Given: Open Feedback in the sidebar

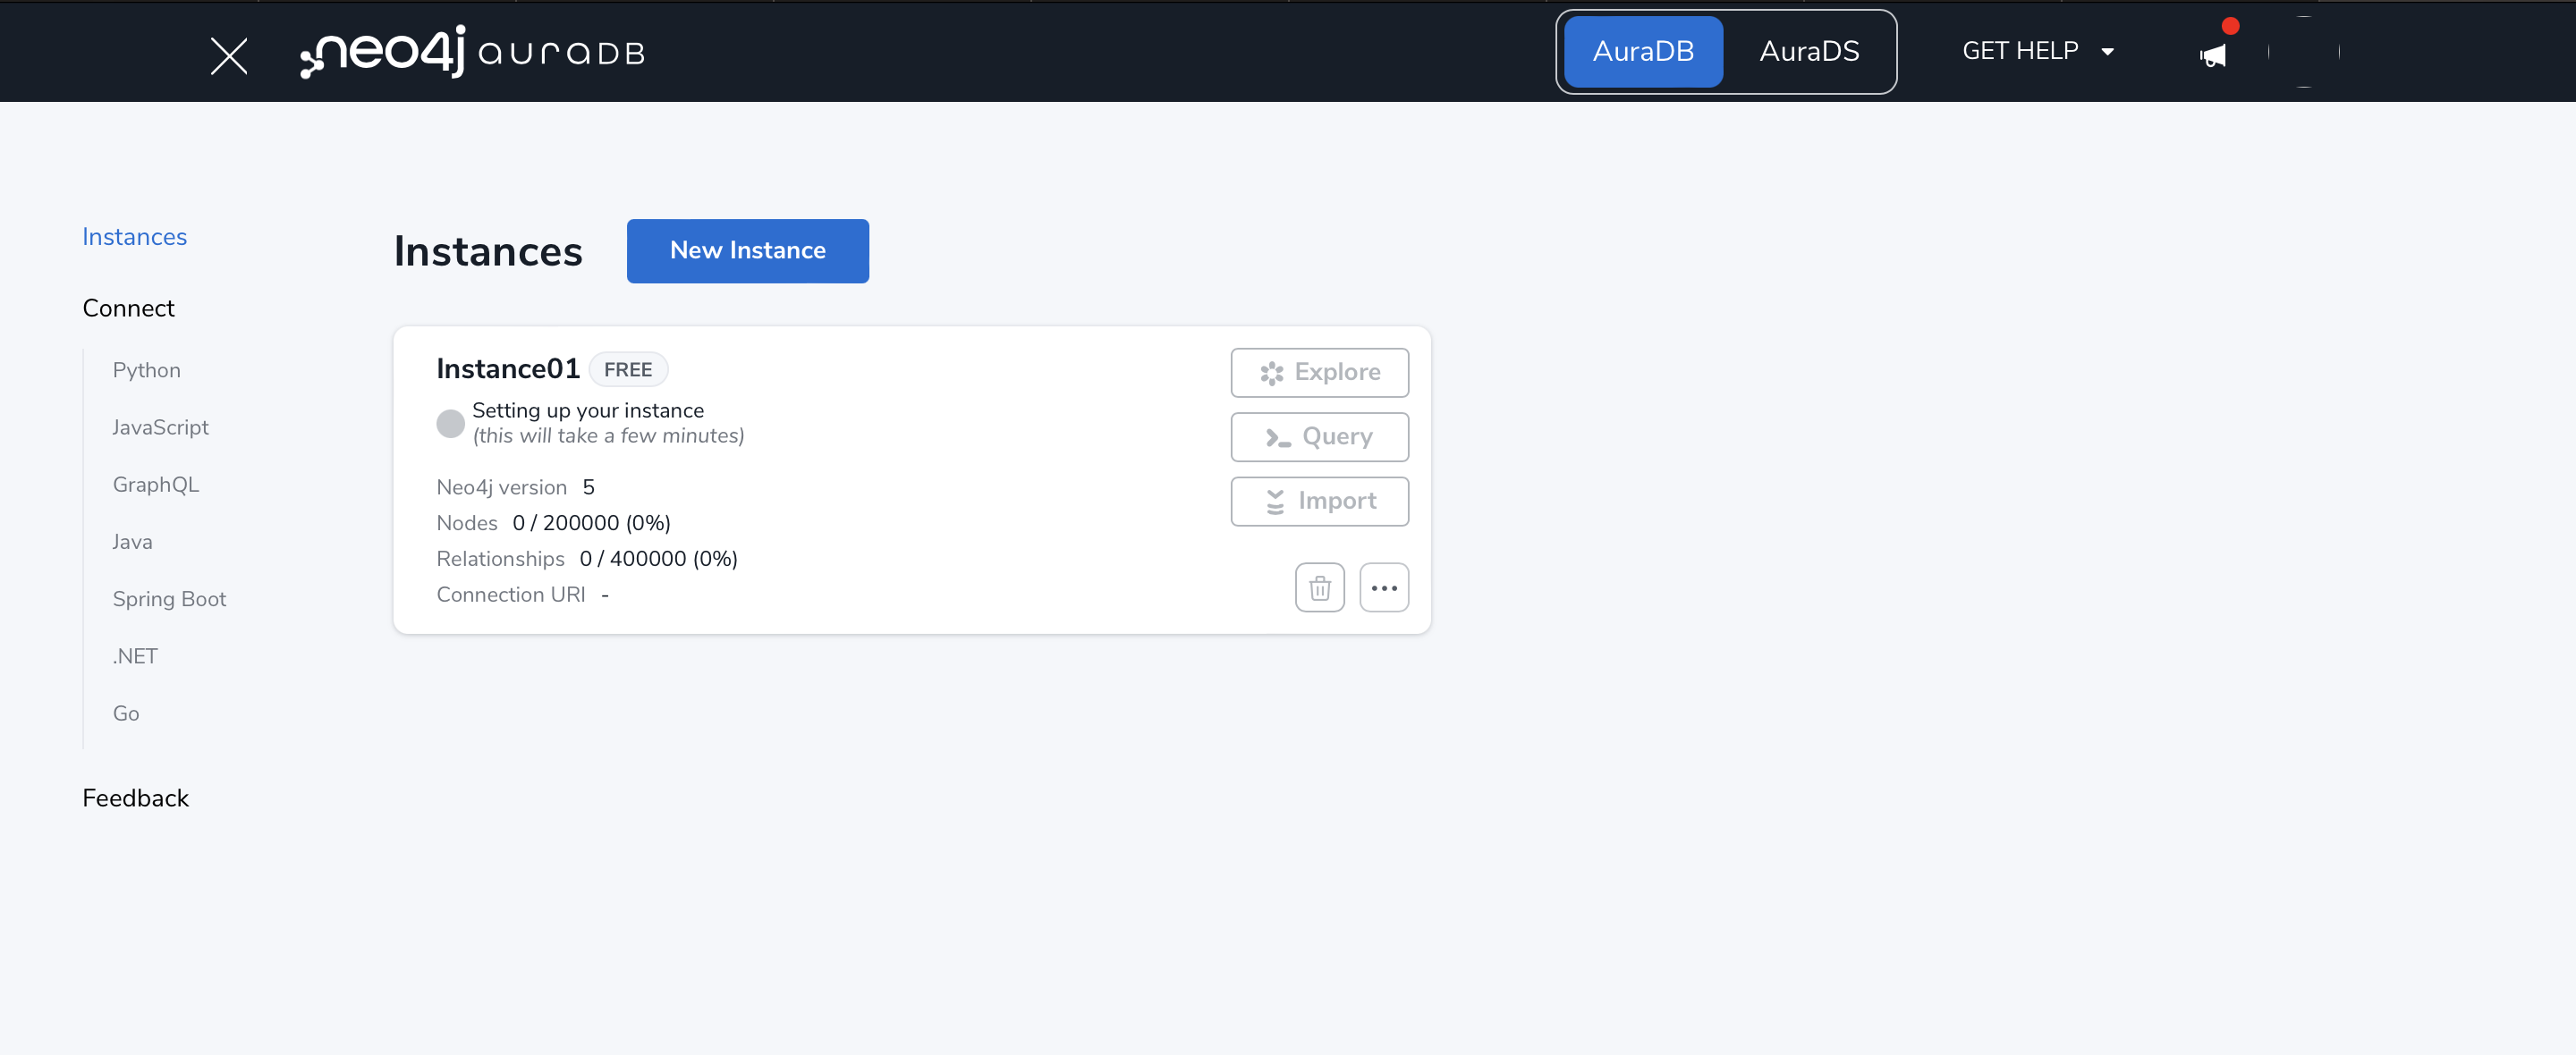Looking at the screenshot, I should [135, 798].
